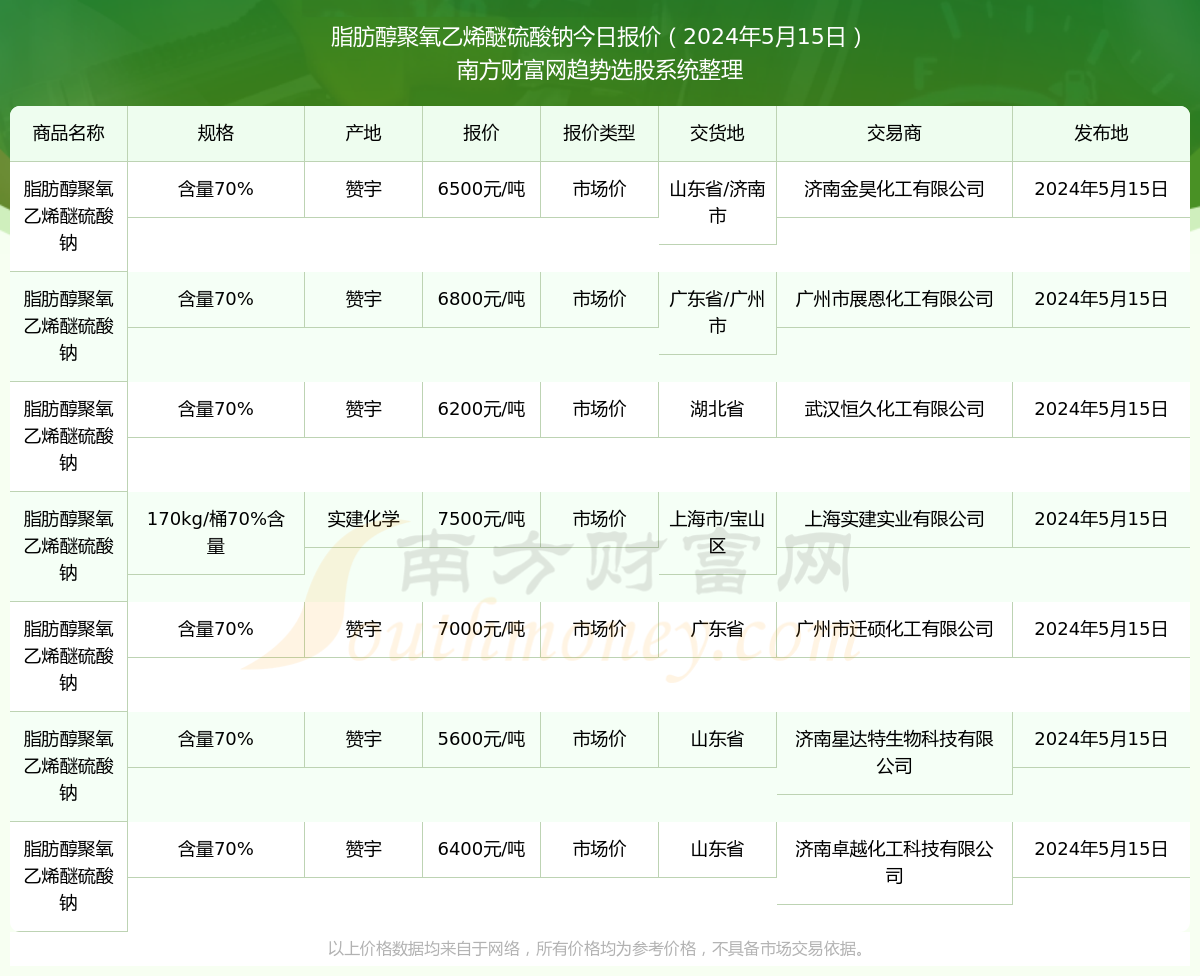This screenshot has height=976, width=1200.
Task: Select the 规格 column header
Action: 216,133
